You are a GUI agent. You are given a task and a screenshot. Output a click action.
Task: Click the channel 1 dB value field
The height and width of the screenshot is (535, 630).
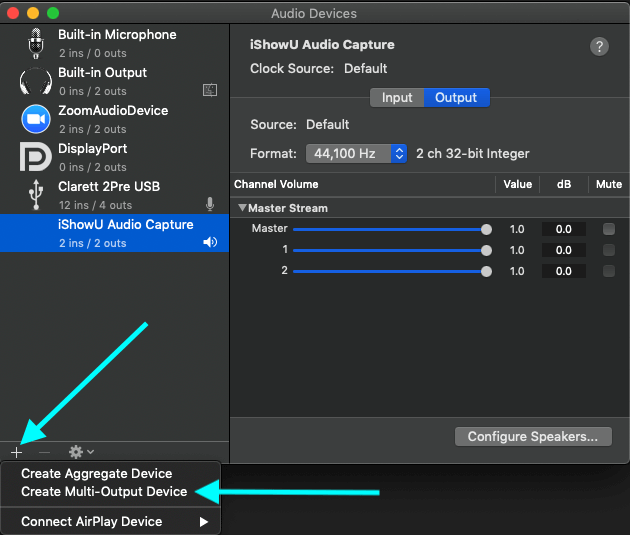[564, 250]
